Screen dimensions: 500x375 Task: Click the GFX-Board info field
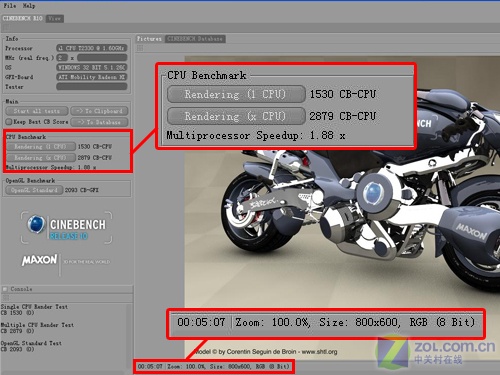92,77
